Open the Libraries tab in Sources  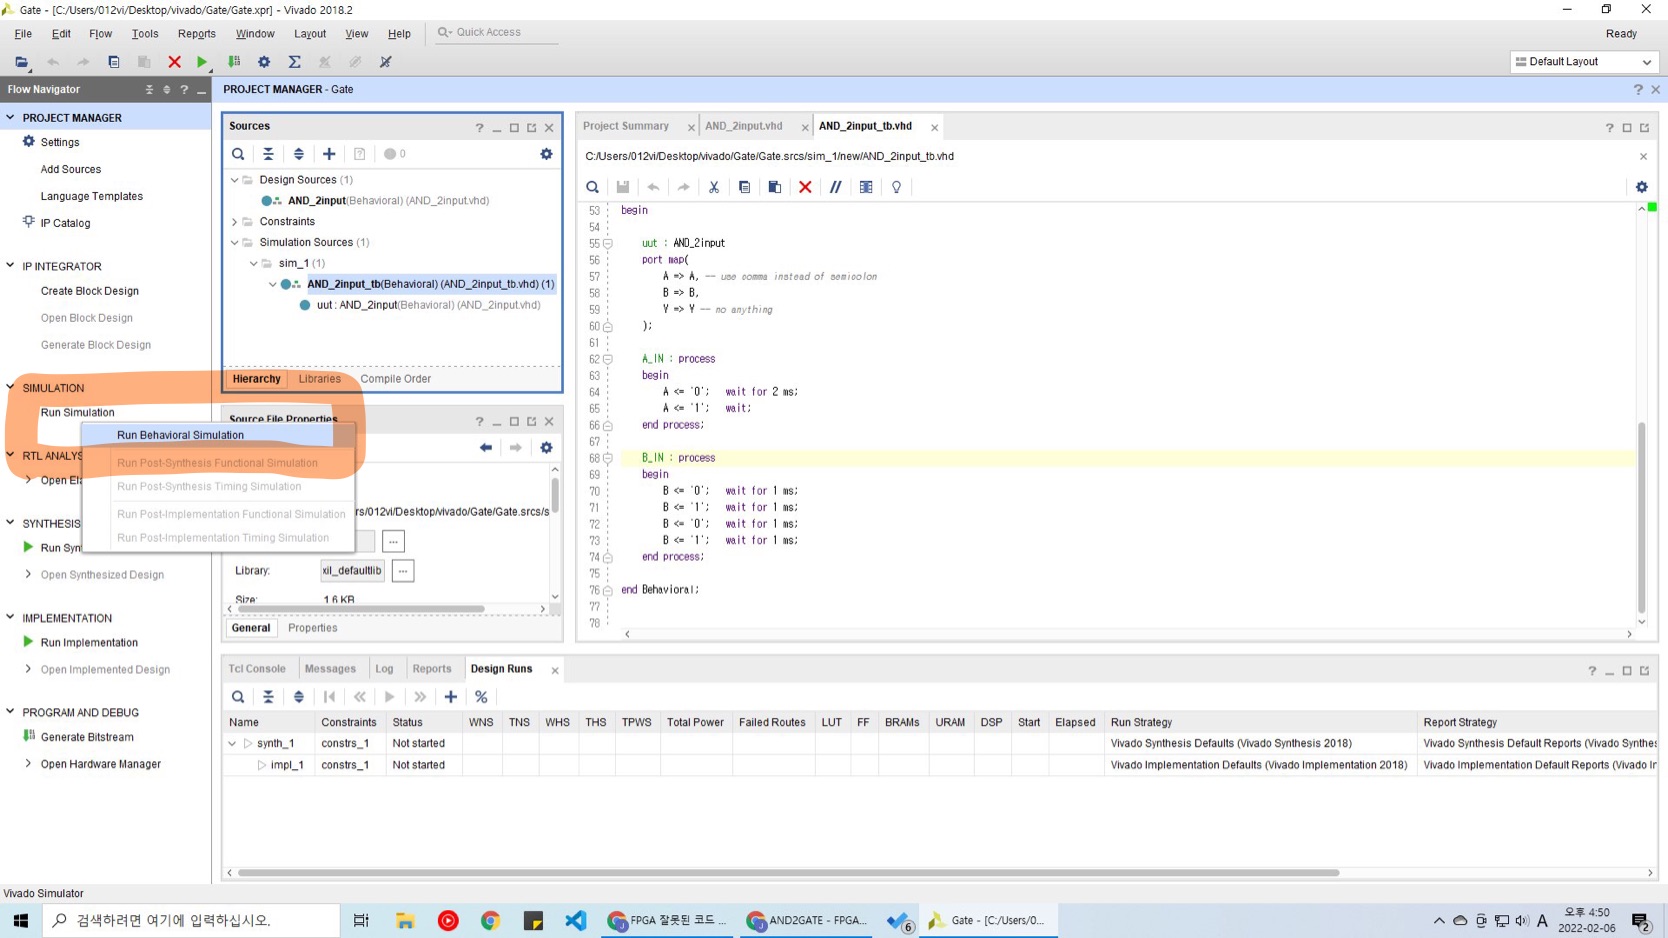tap(320, 379)
